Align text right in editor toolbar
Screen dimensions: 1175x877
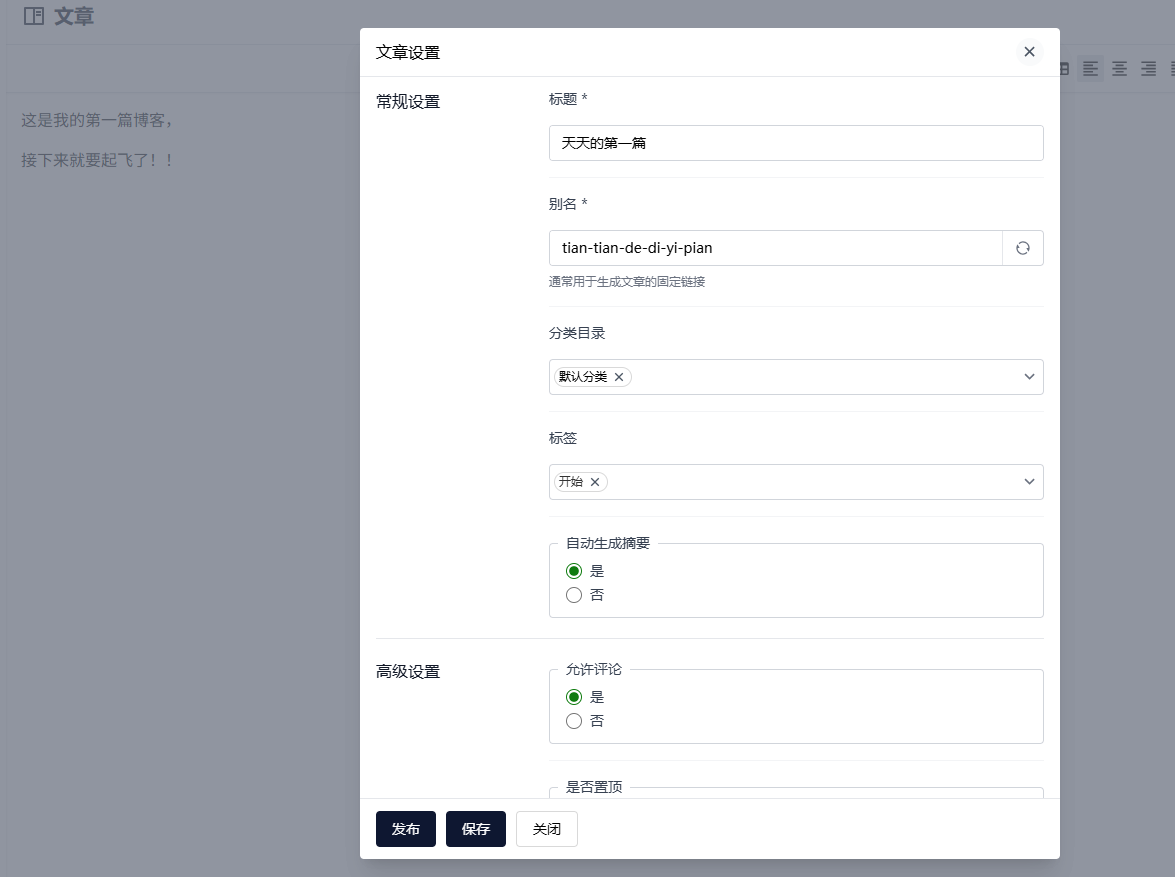(1148, 69)
